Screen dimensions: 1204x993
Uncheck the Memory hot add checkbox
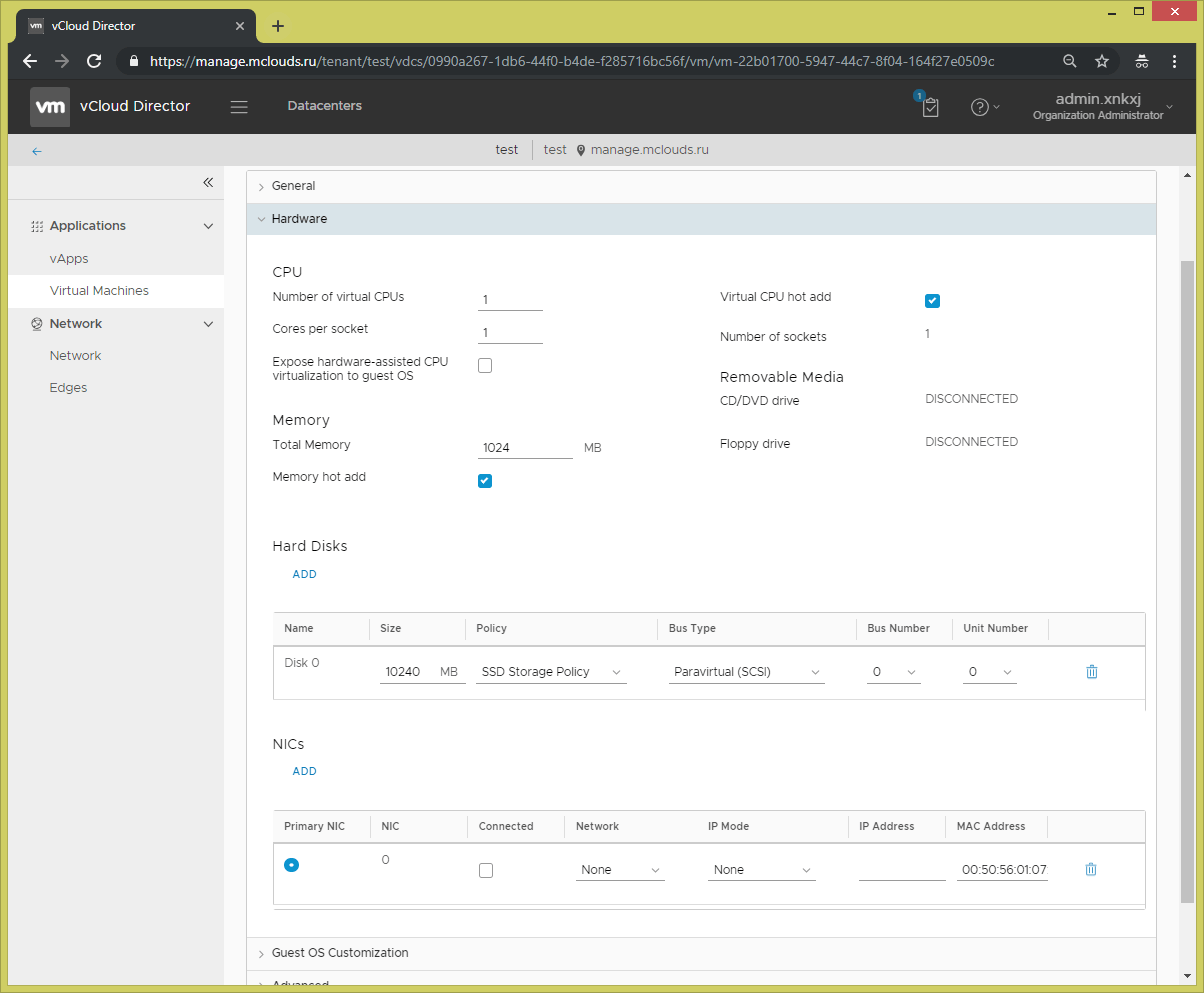pos(485,481)
